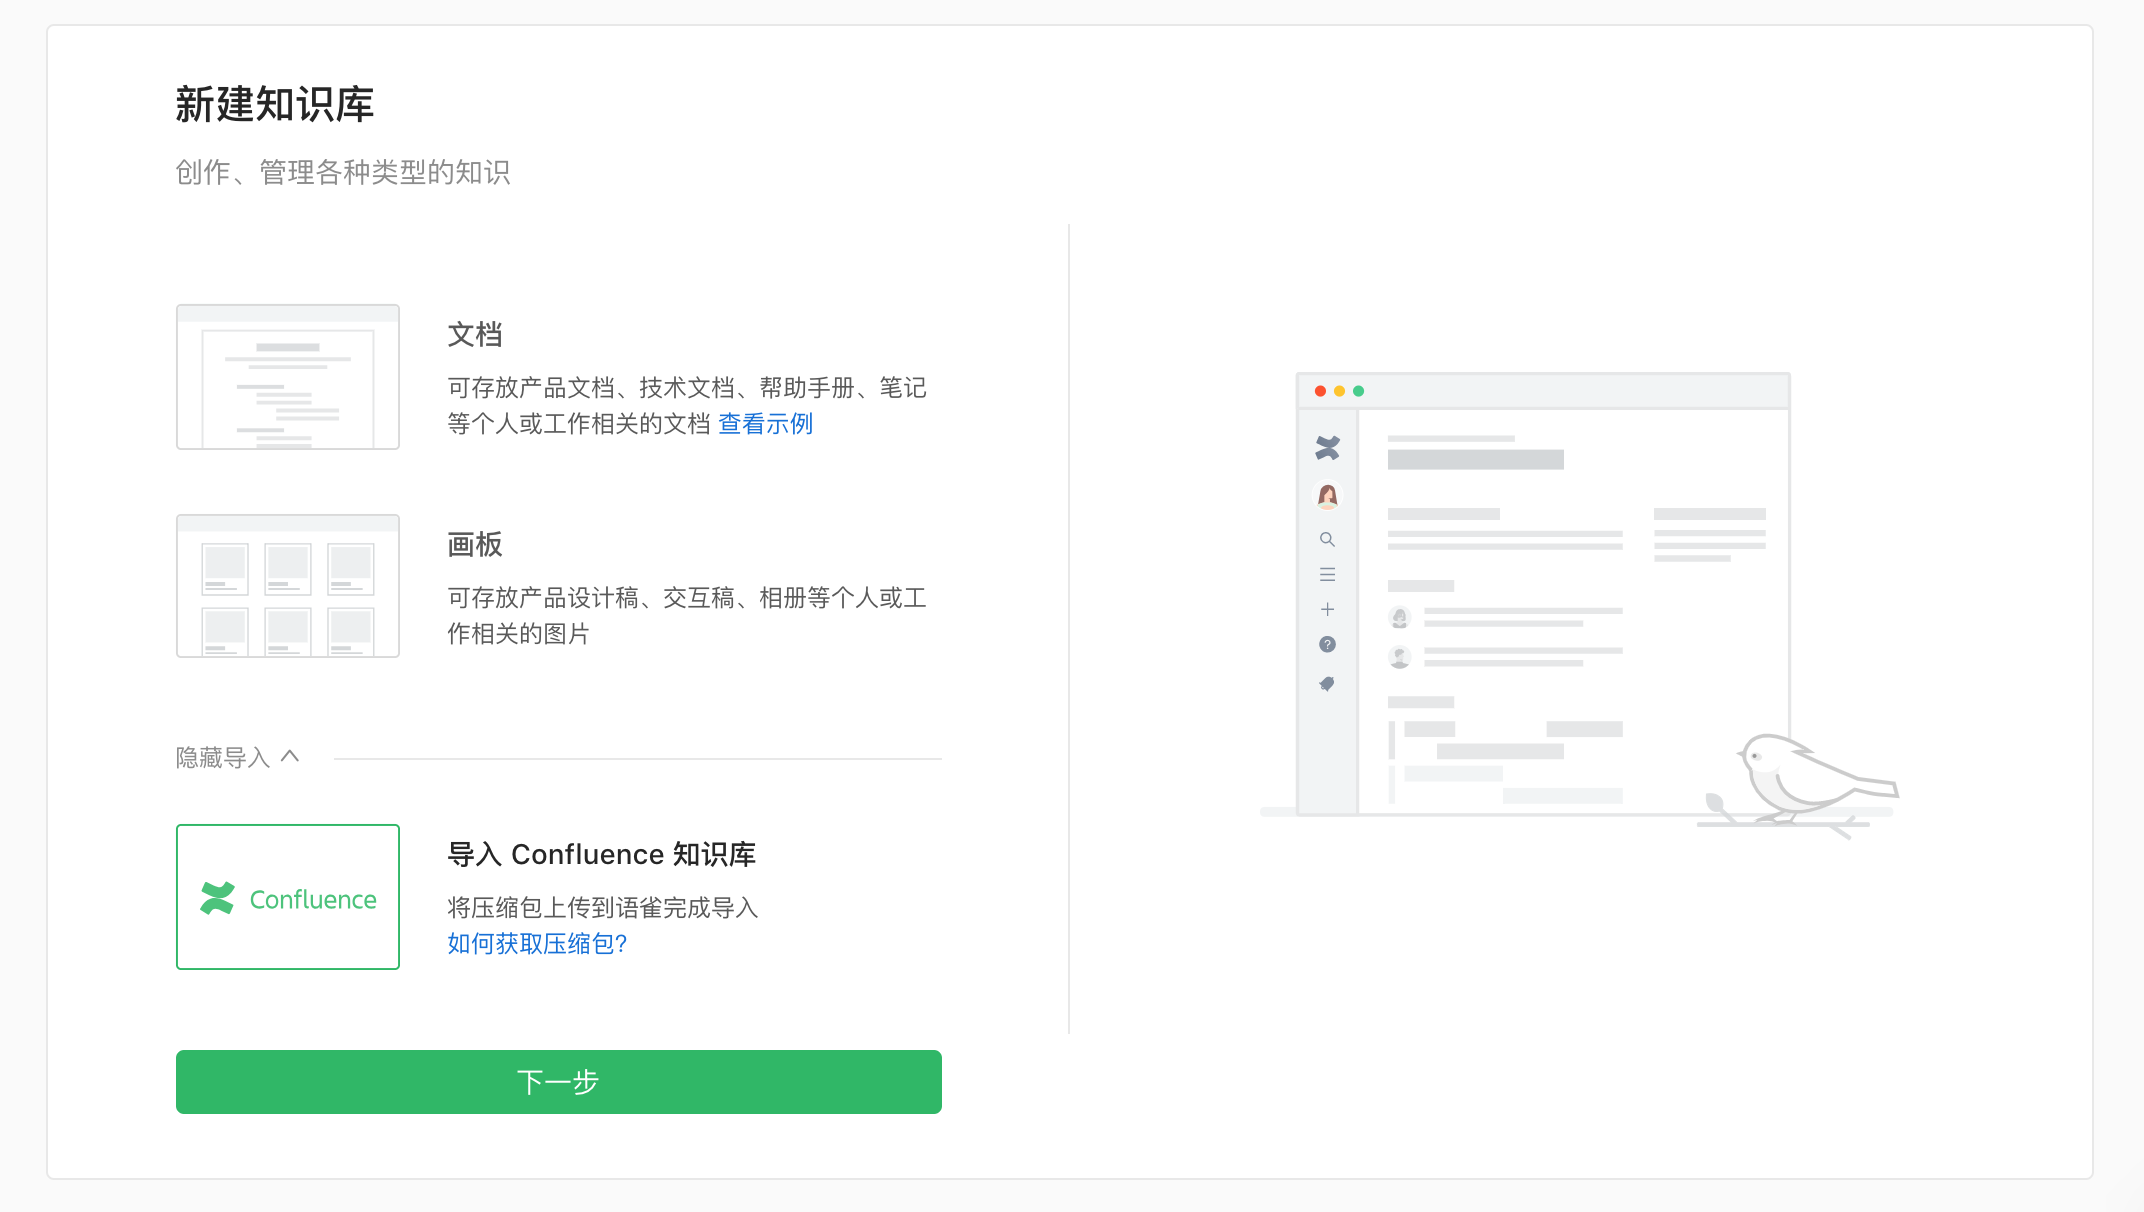Click the Confluence logo on the import card
2144x1212 pixels.
coord(220,898)
